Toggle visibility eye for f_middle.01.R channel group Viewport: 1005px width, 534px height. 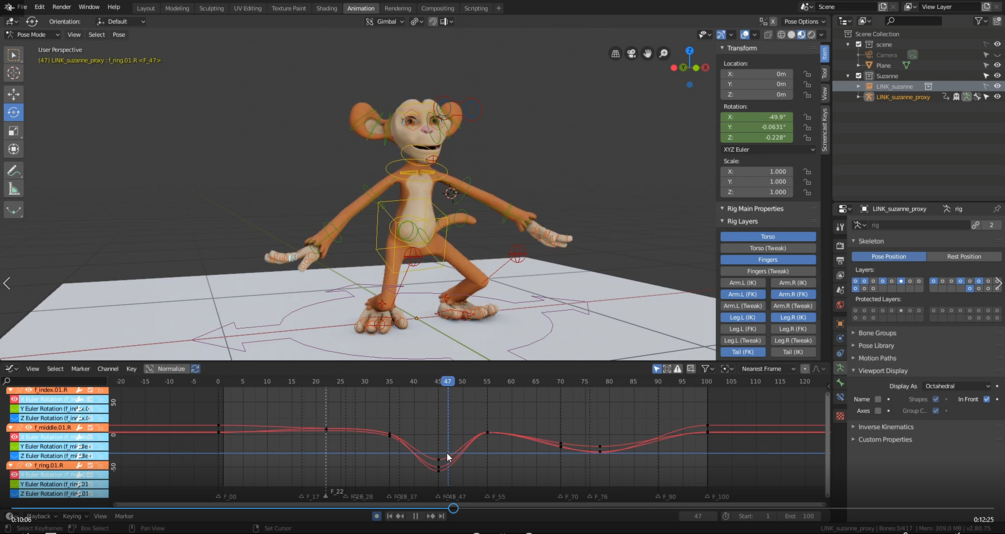(28, 428)
